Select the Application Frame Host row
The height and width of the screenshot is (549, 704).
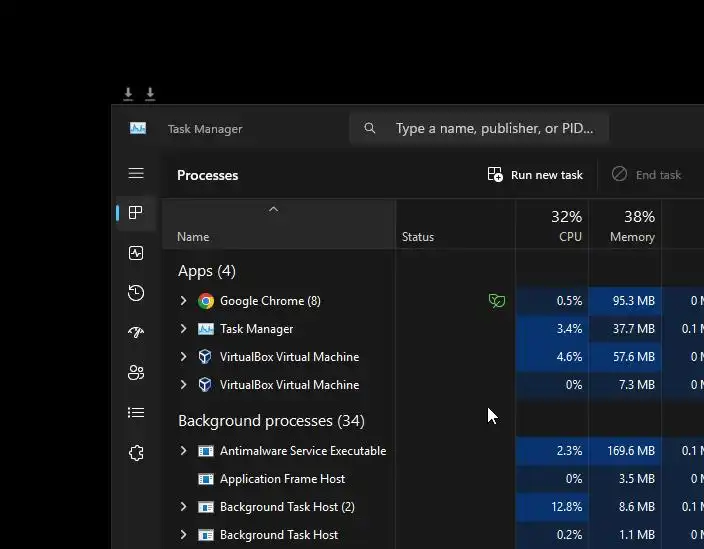(x=282, y=479)
